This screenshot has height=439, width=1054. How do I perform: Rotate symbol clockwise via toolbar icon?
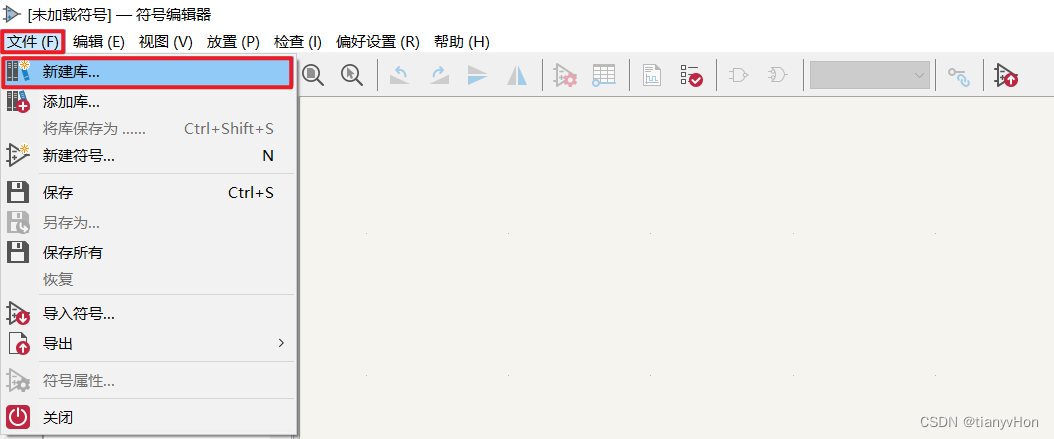(439, 75)
